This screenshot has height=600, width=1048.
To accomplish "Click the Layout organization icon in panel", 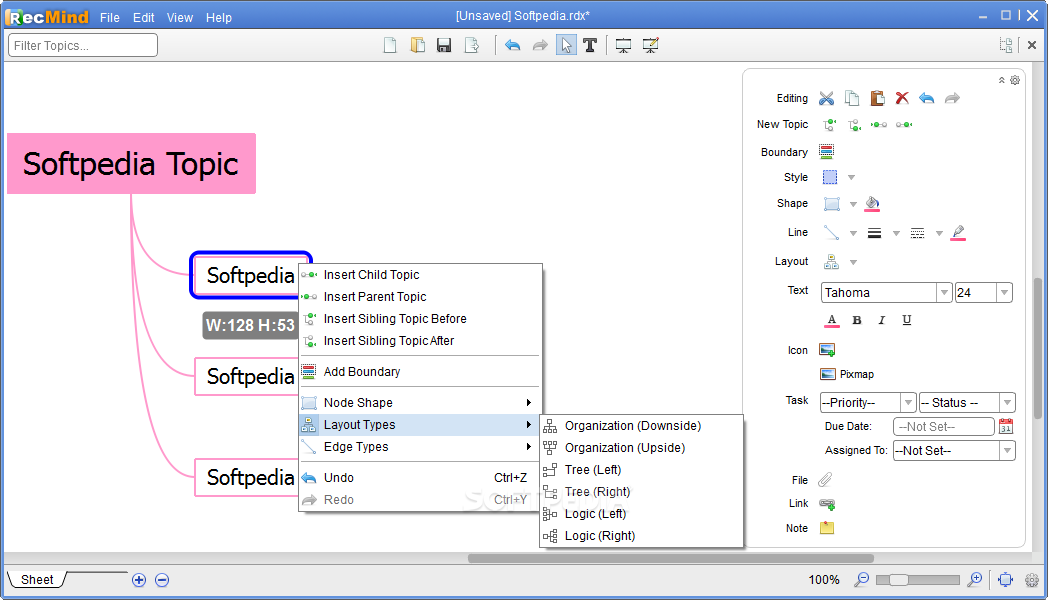I will tap(831, 261).
